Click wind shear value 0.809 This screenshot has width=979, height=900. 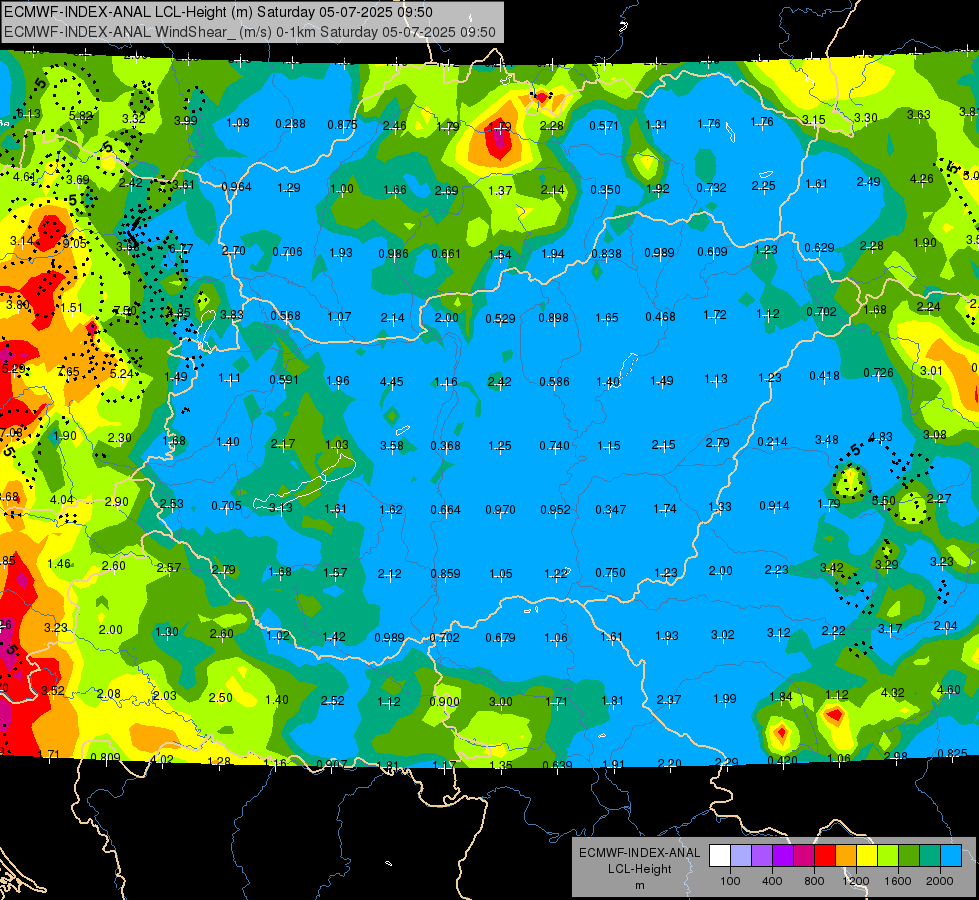pyautogui.click(x=105, y=757)
